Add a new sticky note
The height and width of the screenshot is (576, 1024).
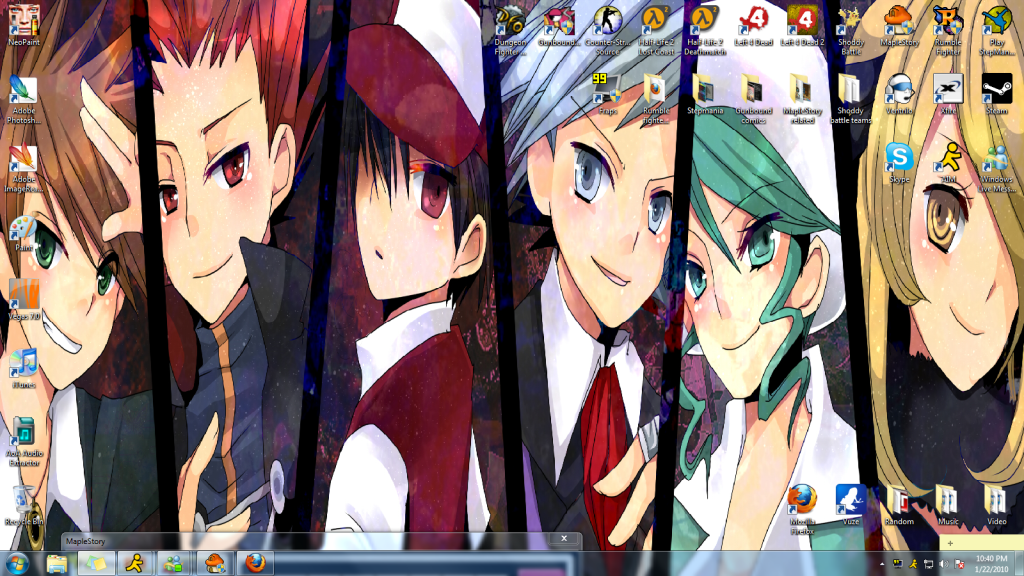[950, 543]
